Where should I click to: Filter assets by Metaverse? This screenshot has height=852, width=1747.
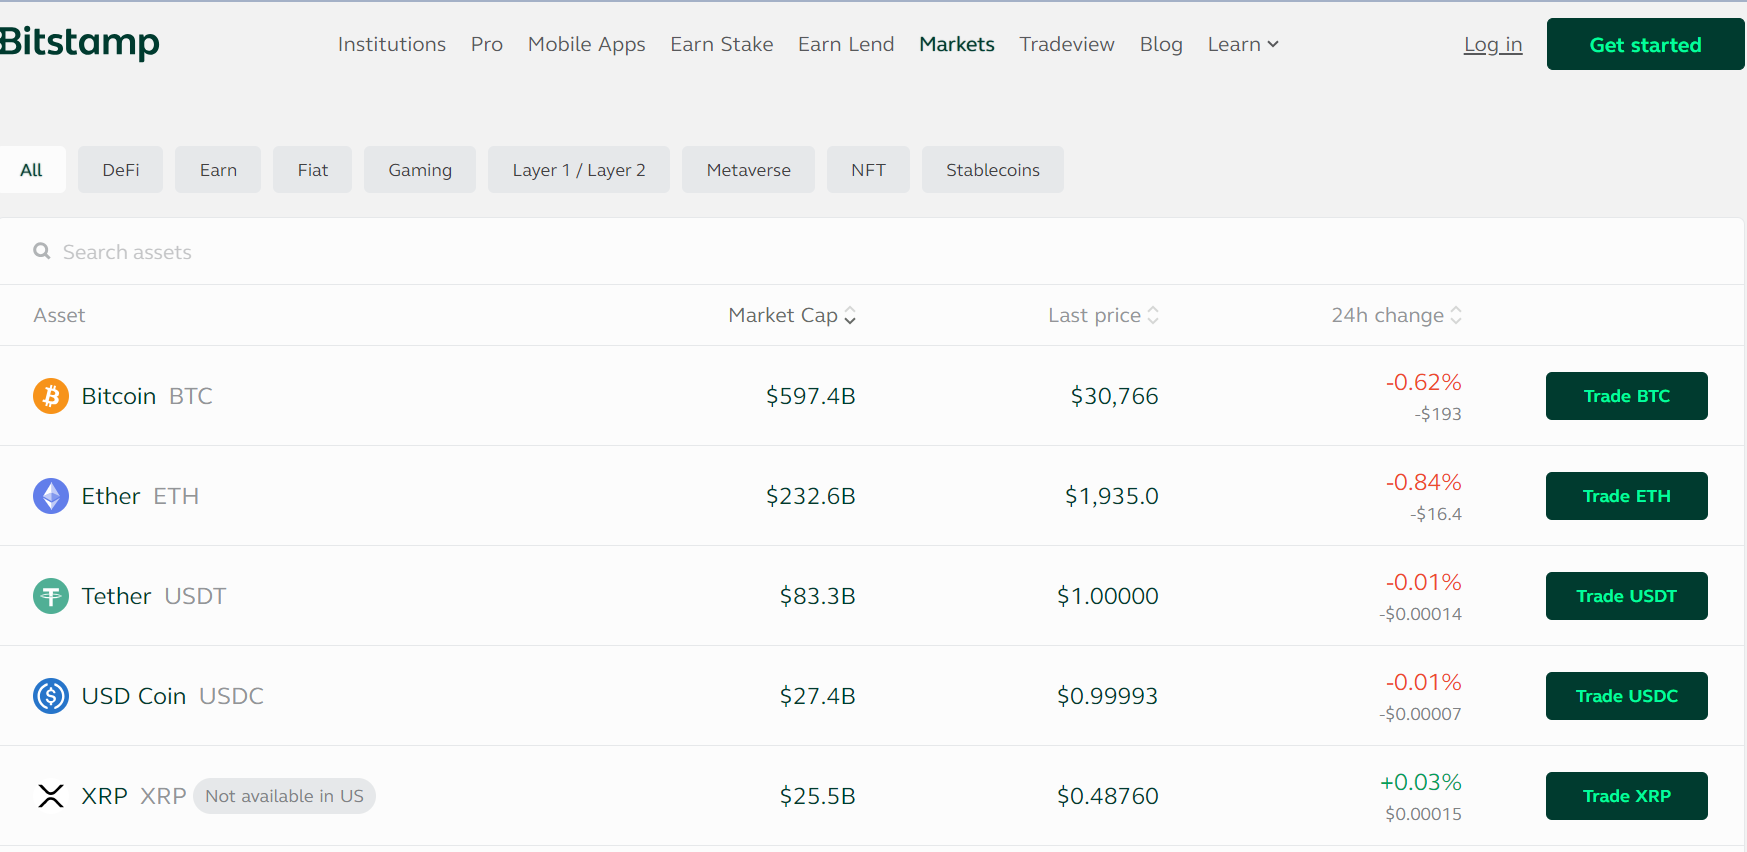(x=749, y=170)
